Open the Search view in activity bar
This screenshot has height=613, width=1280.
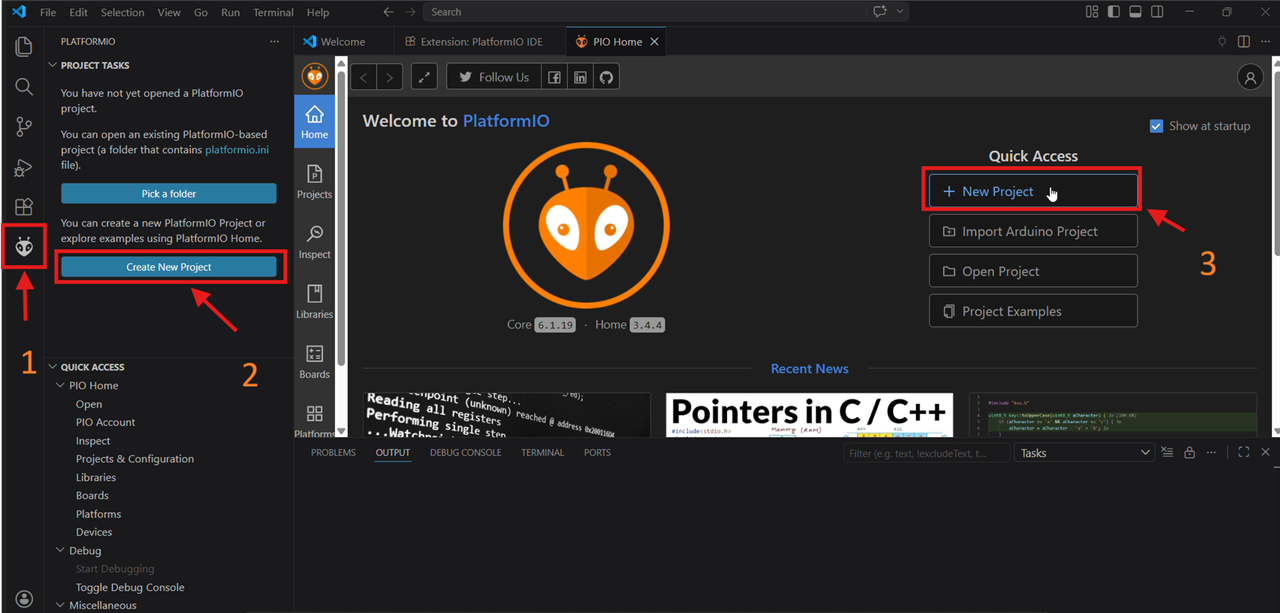pyautogui.click(x=24, y=87)
